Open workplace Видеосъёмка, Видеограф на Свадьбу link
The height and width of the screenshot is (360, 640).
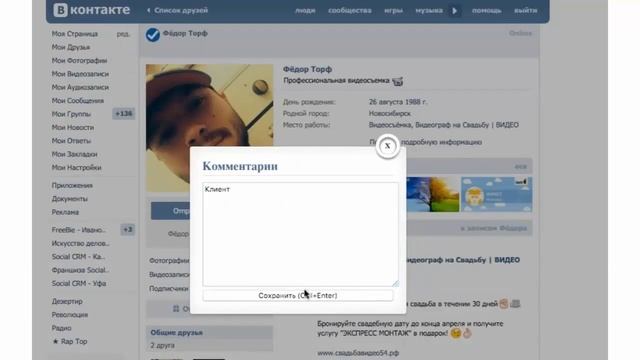pyautogui.click(x=444, y=125)
